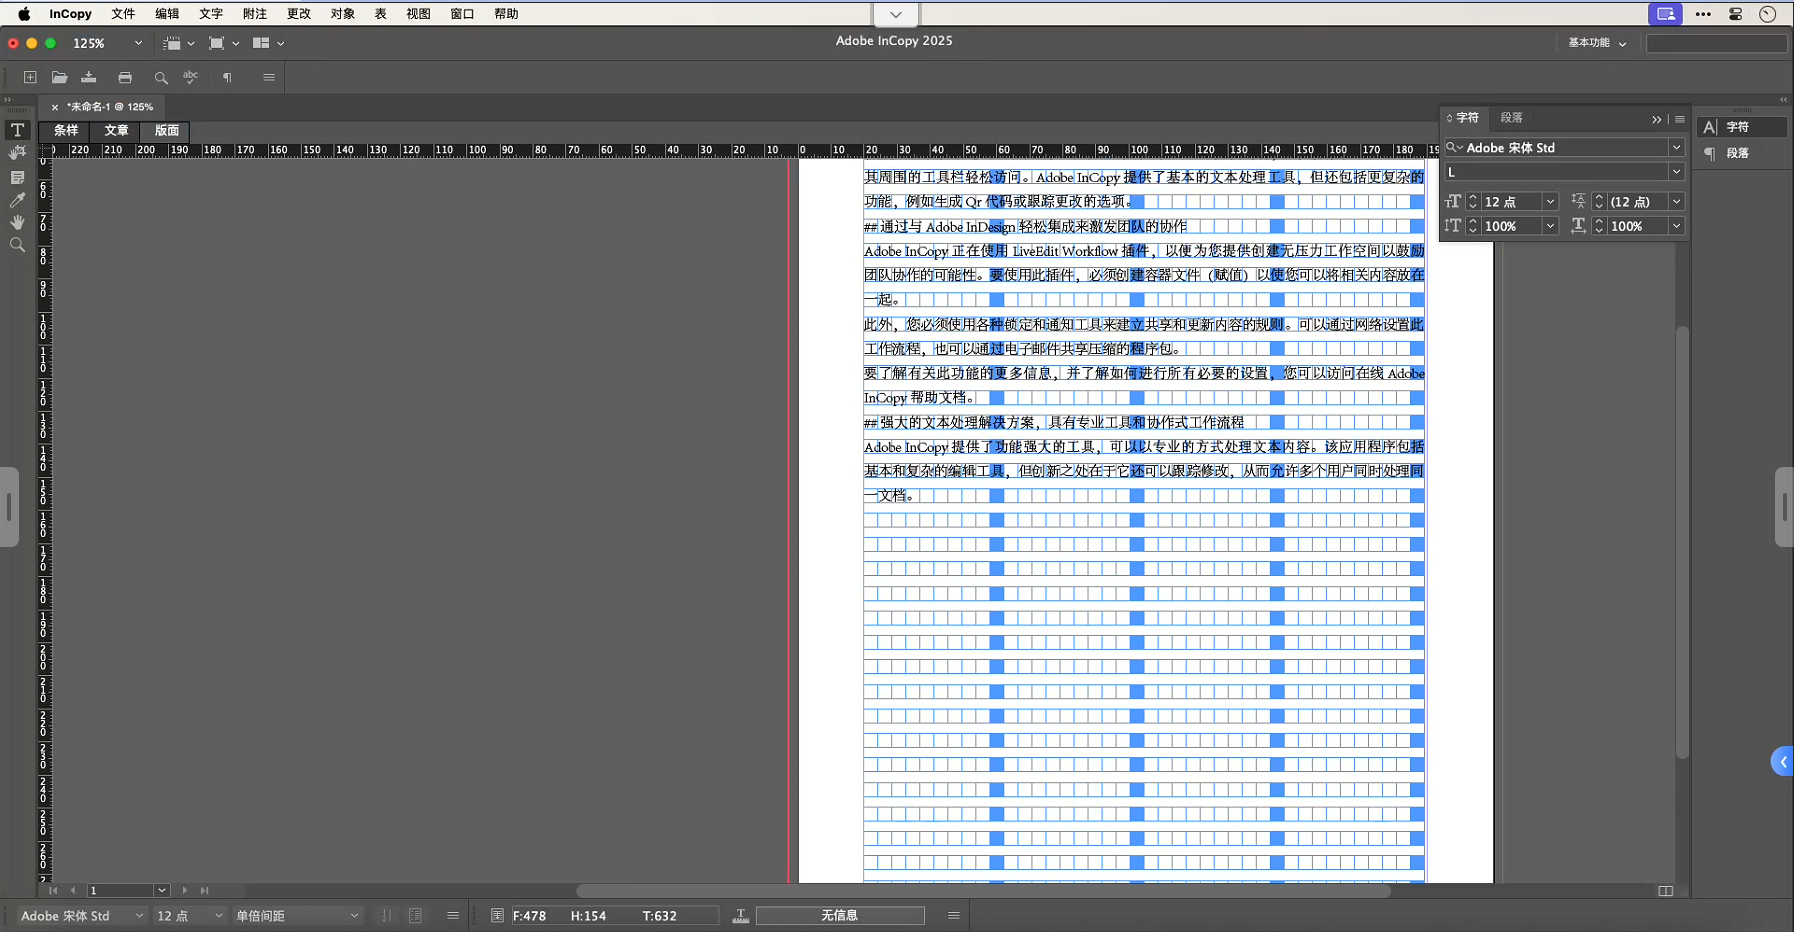
Task: Click the spell check abc icon
Action: (x=190, y=77)
